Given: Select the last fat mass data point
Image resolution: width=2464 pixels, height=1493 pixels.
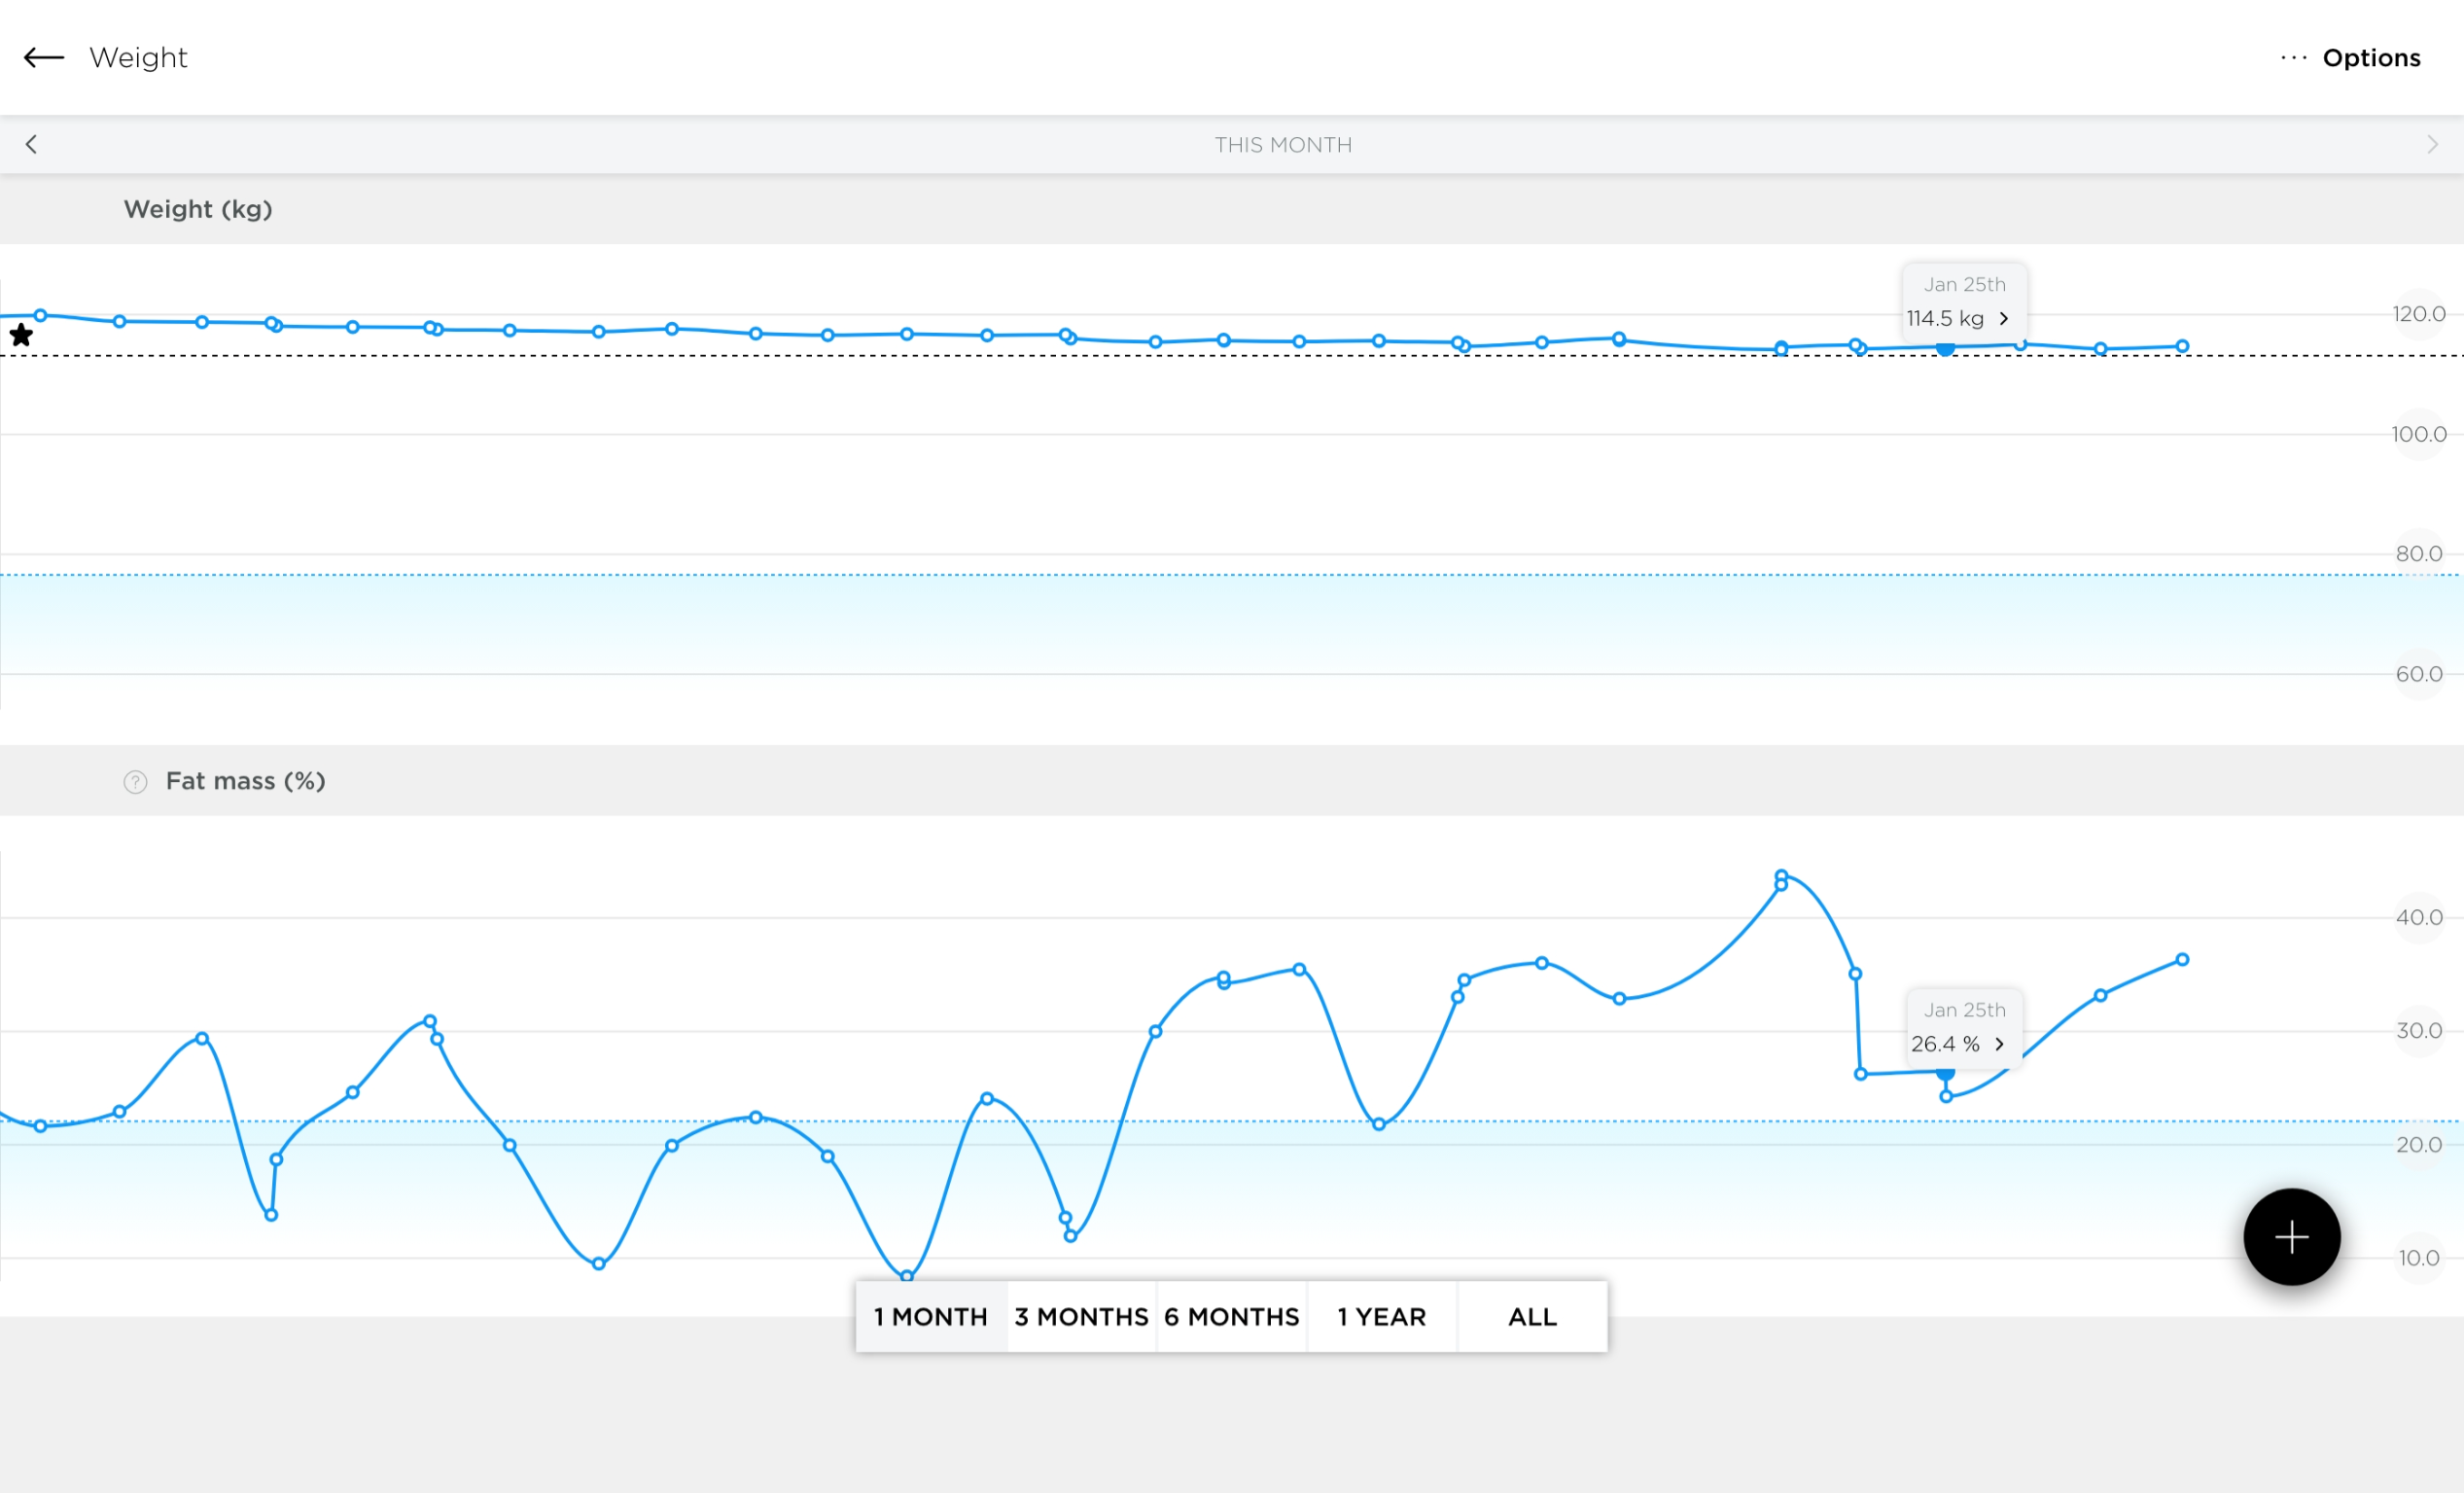Looking at the screenshot, I should (2182, 960).
